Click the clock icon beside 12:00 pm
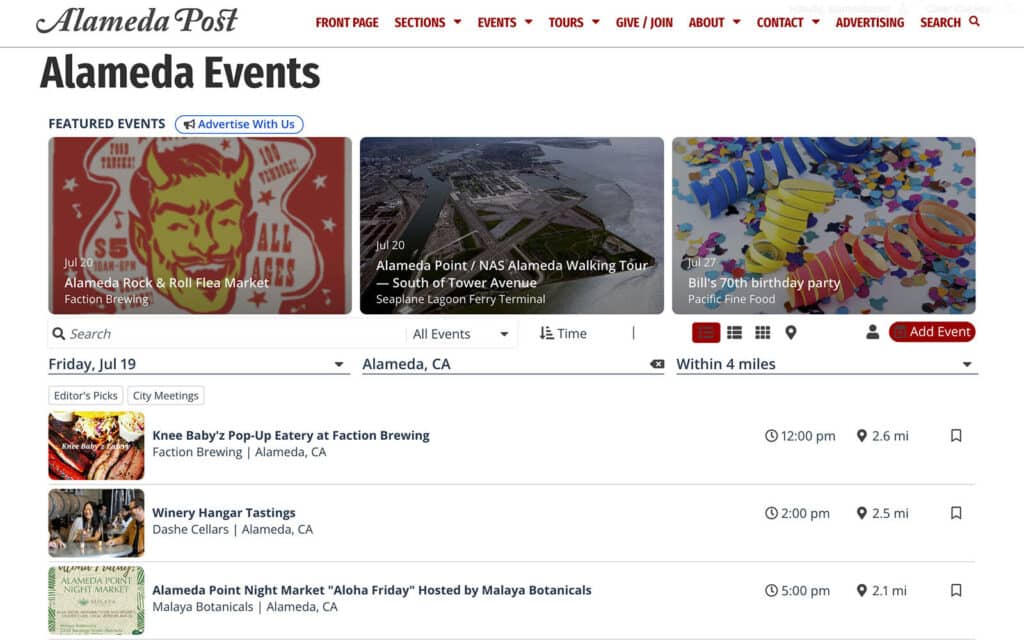1024x640 pixels. pyautogui.click(x=771, y=436)
